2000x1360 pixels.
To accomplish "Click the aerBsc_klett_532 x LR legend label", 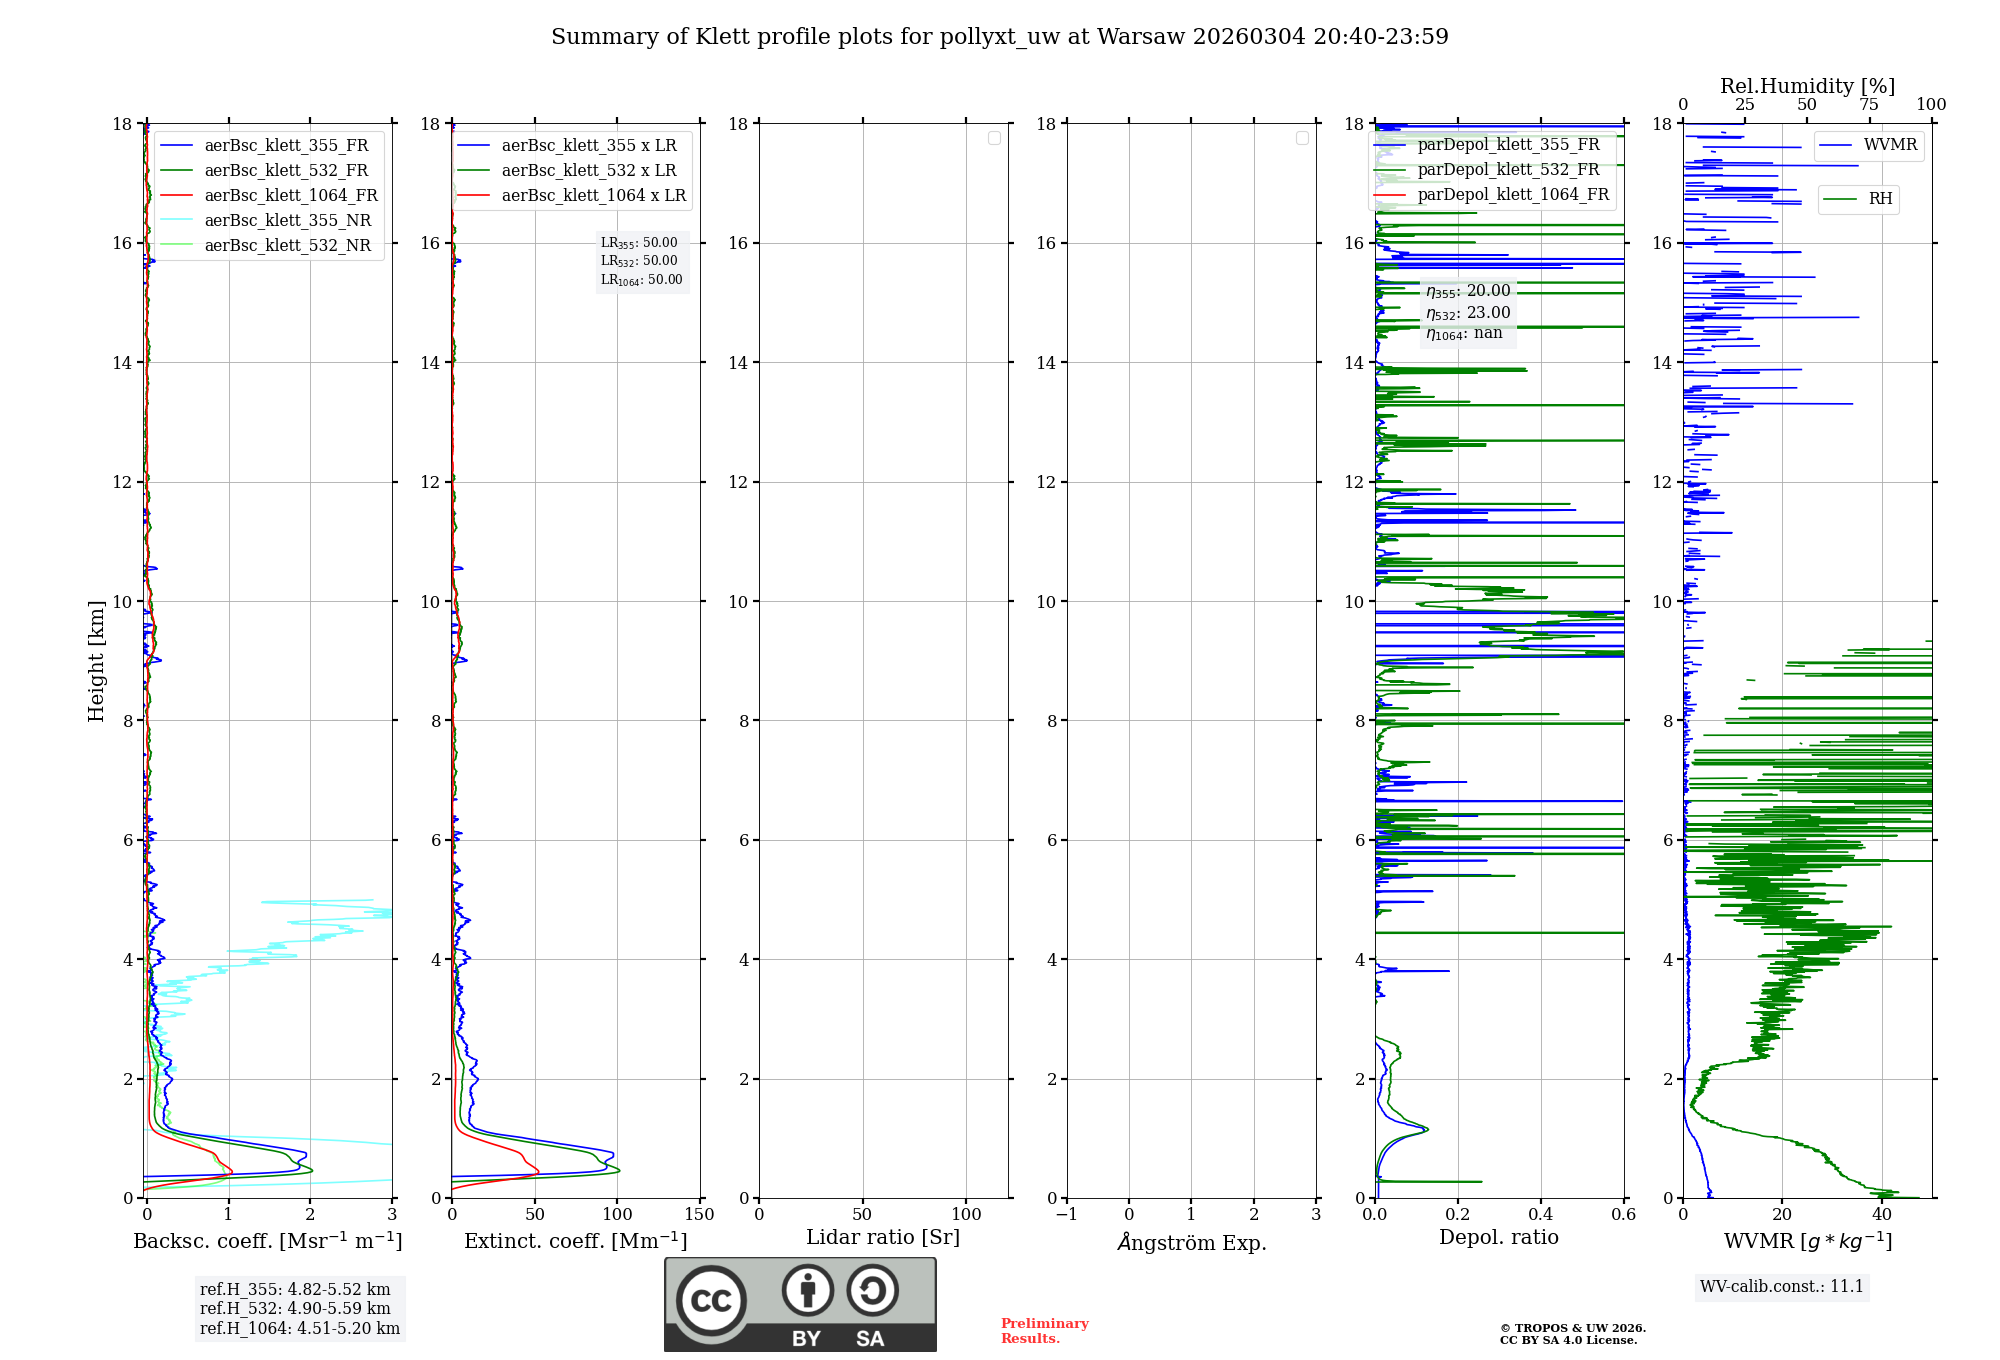I will (588, 171).
